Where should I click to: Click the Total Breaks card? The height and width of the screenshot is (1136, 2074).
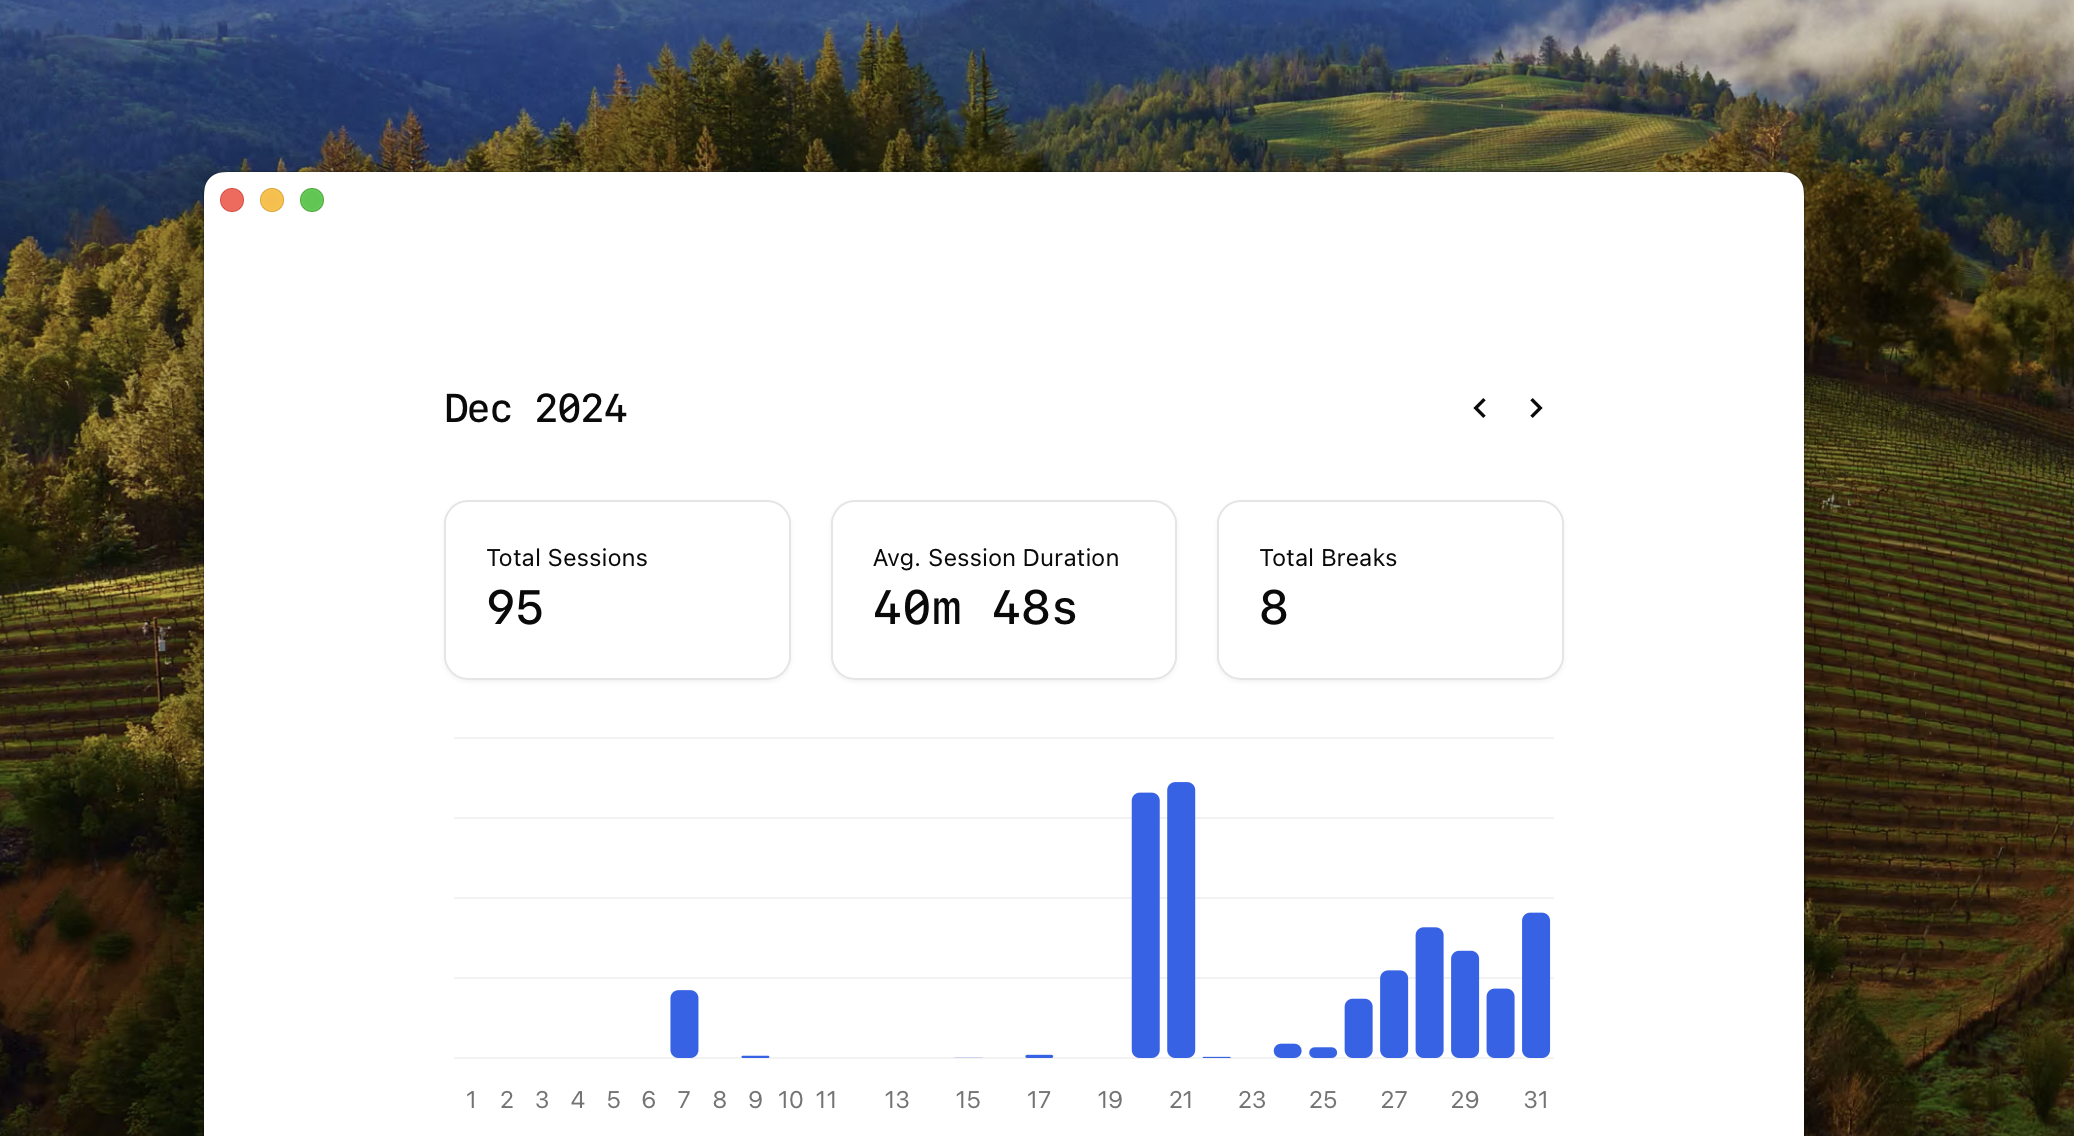1390,589
